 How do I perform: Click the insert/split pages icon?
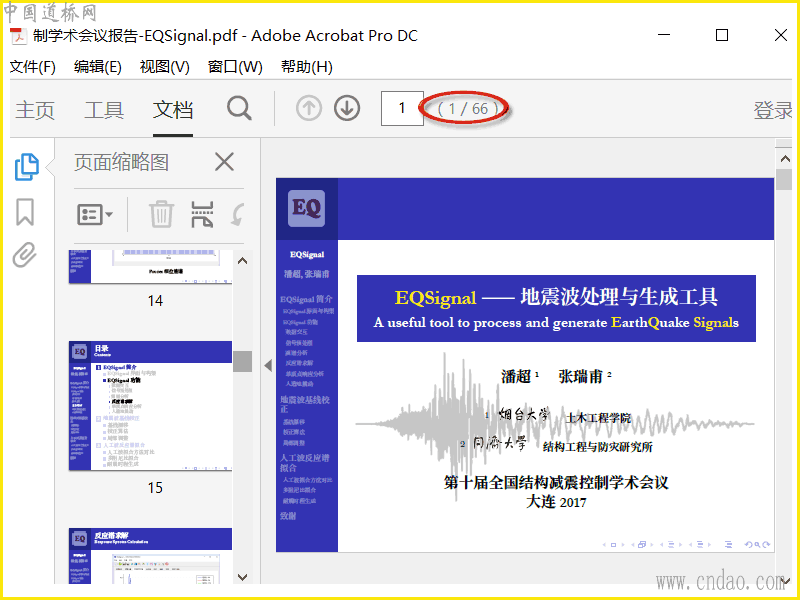(x=202, y=214)
